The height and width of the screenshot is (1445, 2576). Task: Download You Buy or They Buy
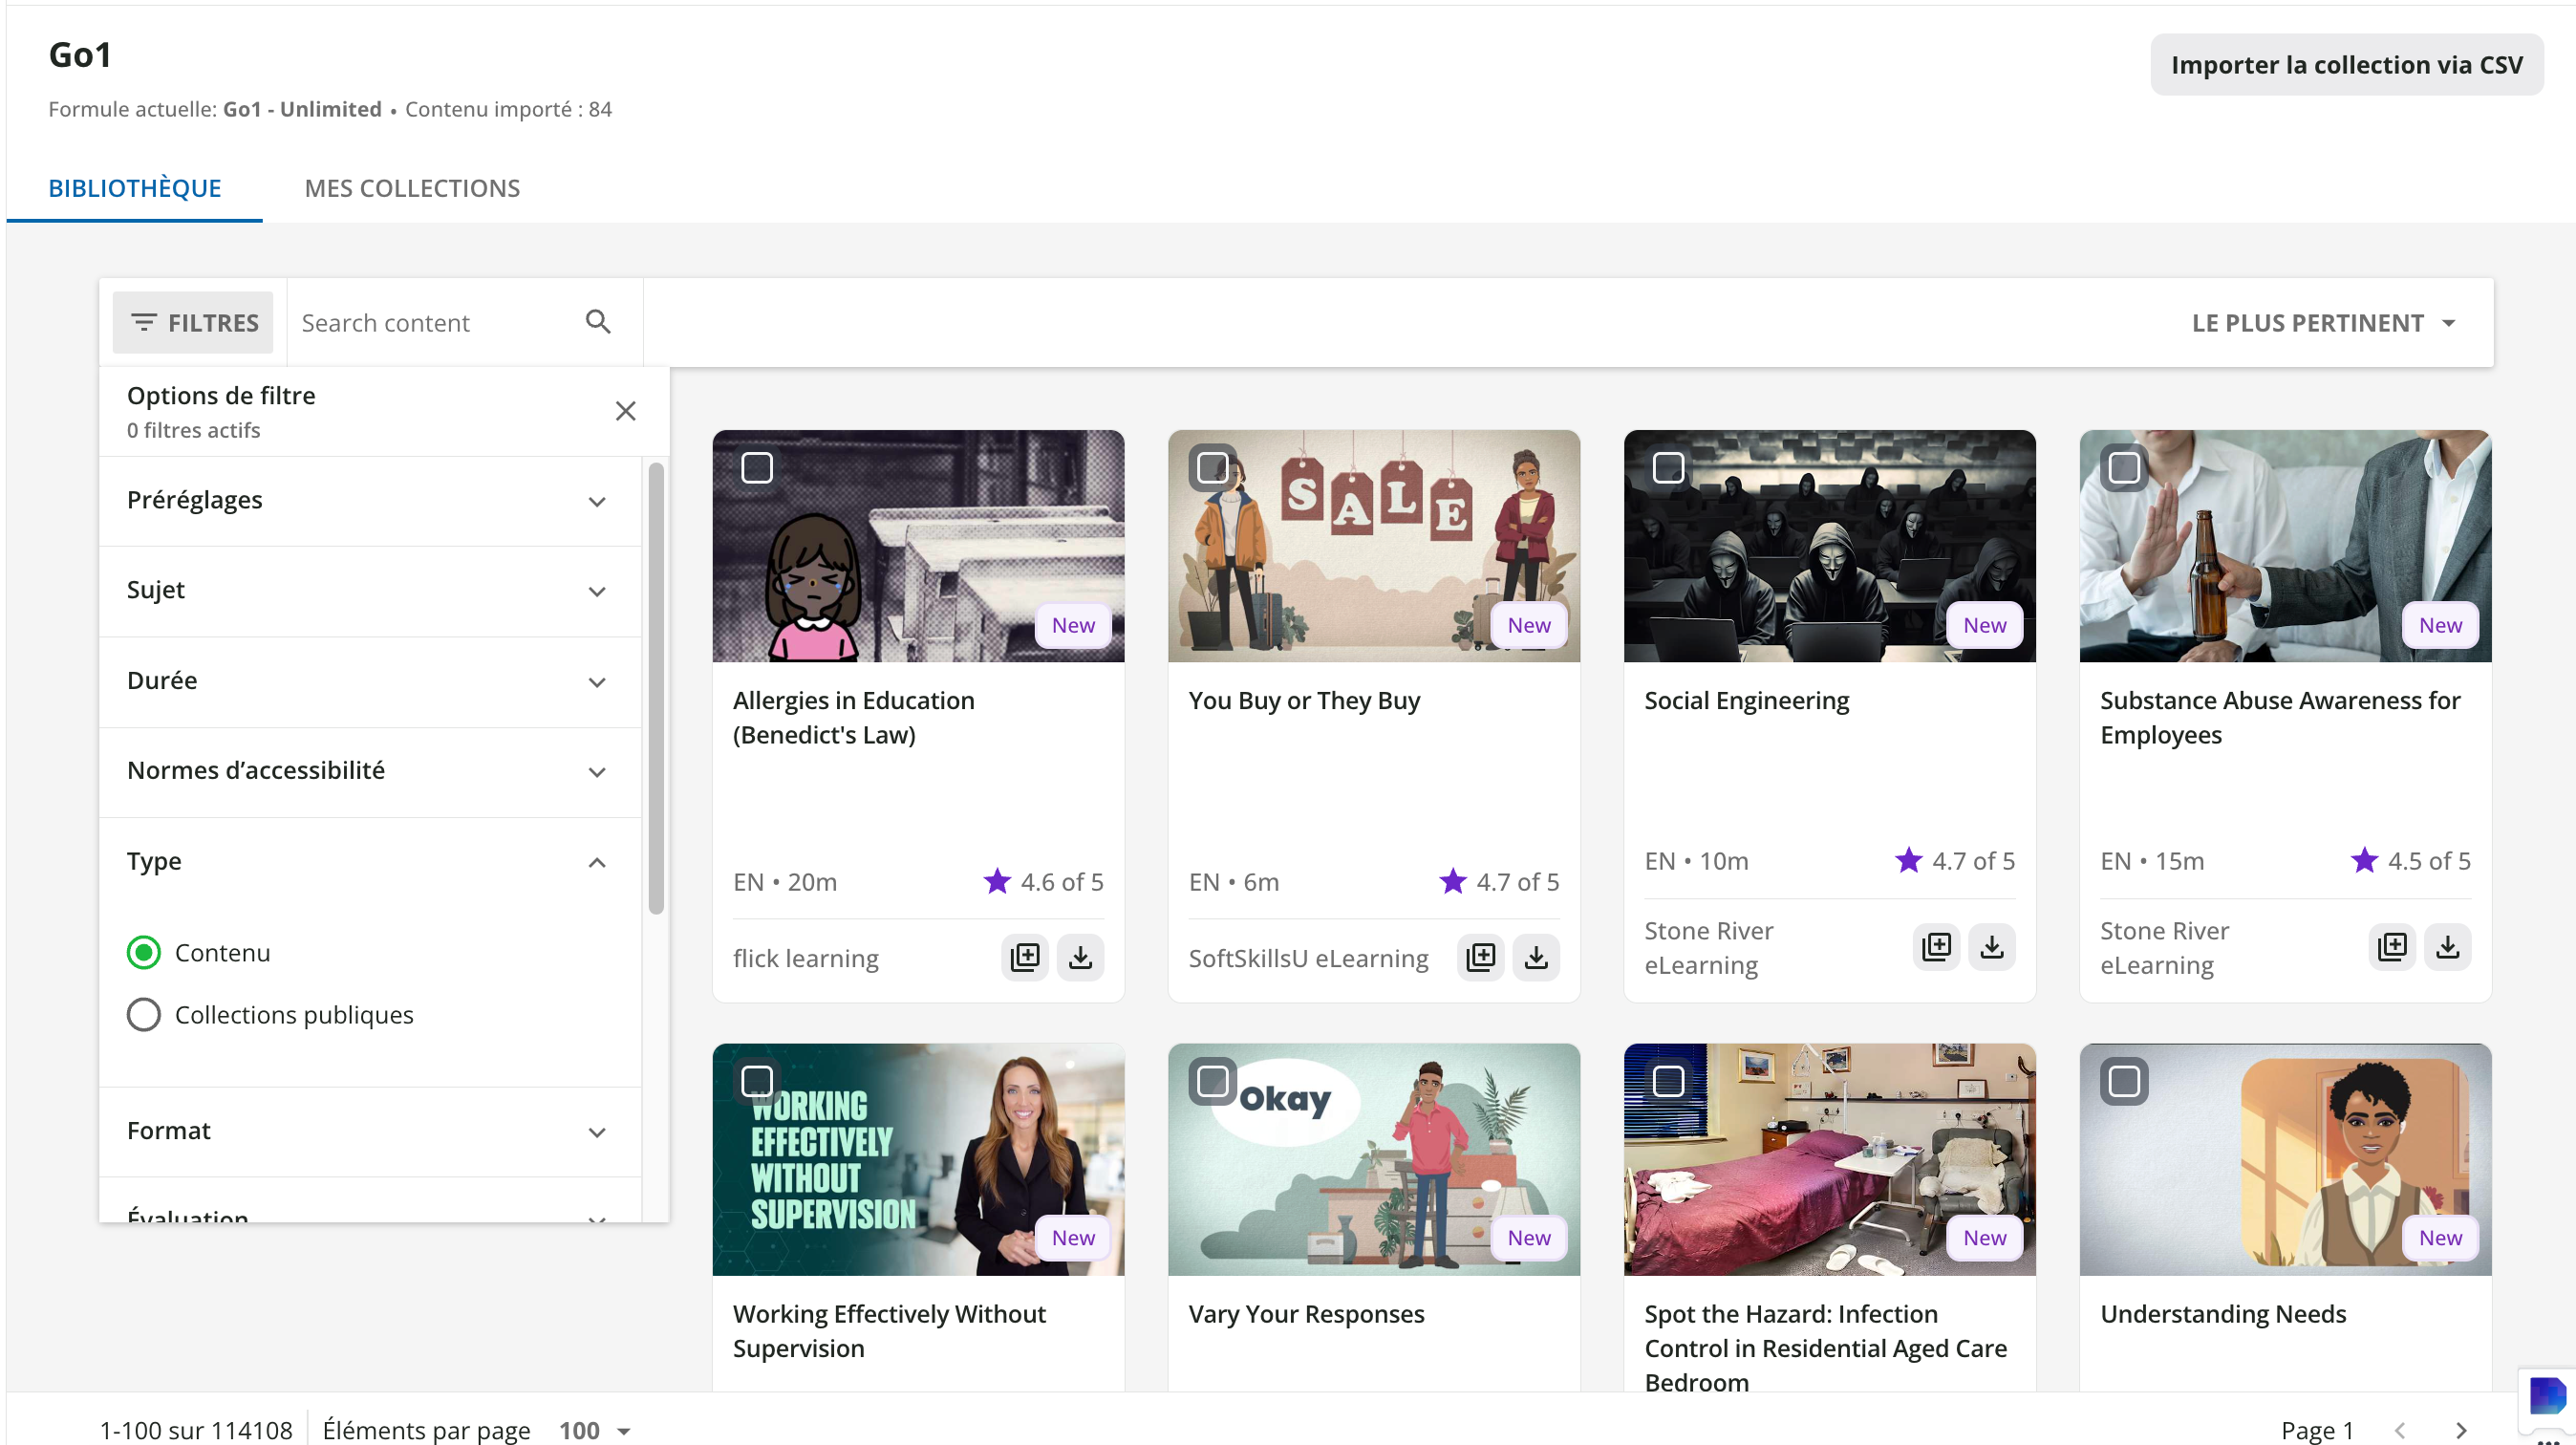tap(1537, 957)
